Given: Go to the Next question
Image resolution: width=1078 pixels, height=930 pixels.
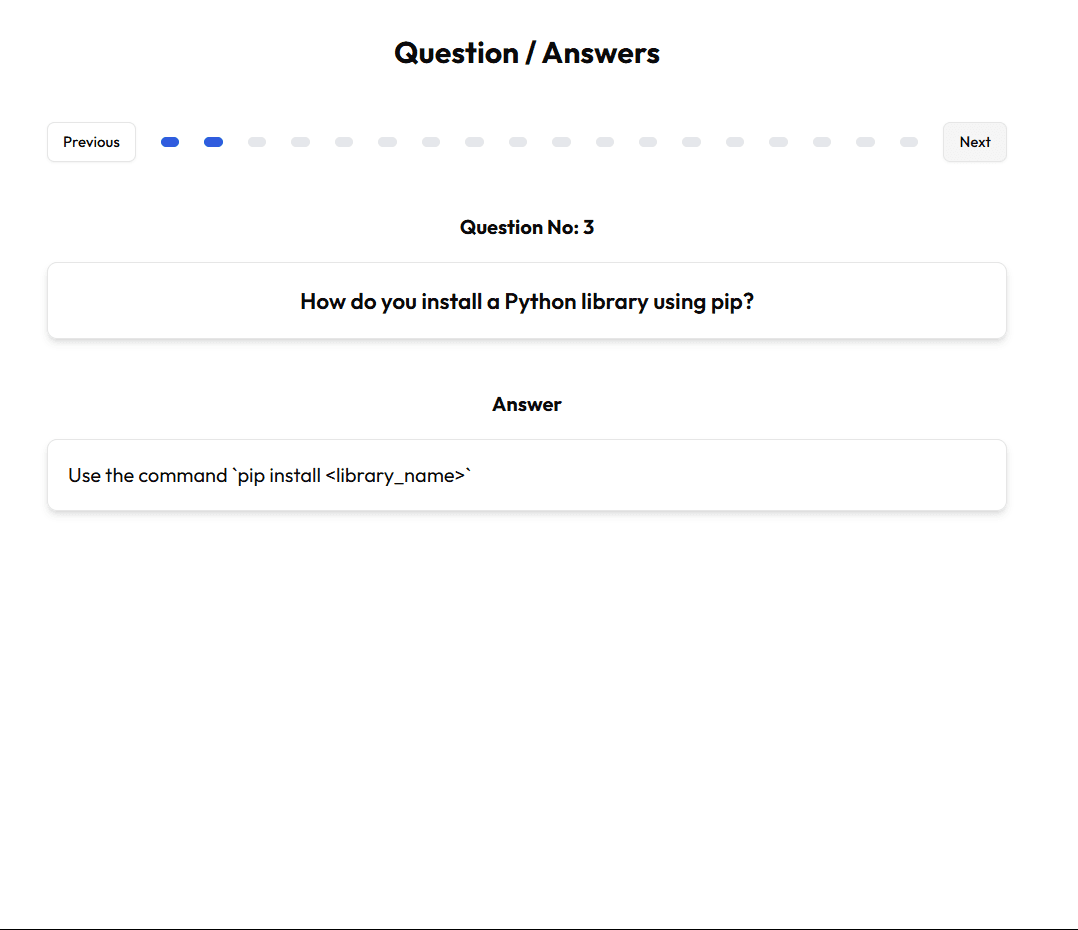Looking at the screenshot, I should tap(974, 142).
